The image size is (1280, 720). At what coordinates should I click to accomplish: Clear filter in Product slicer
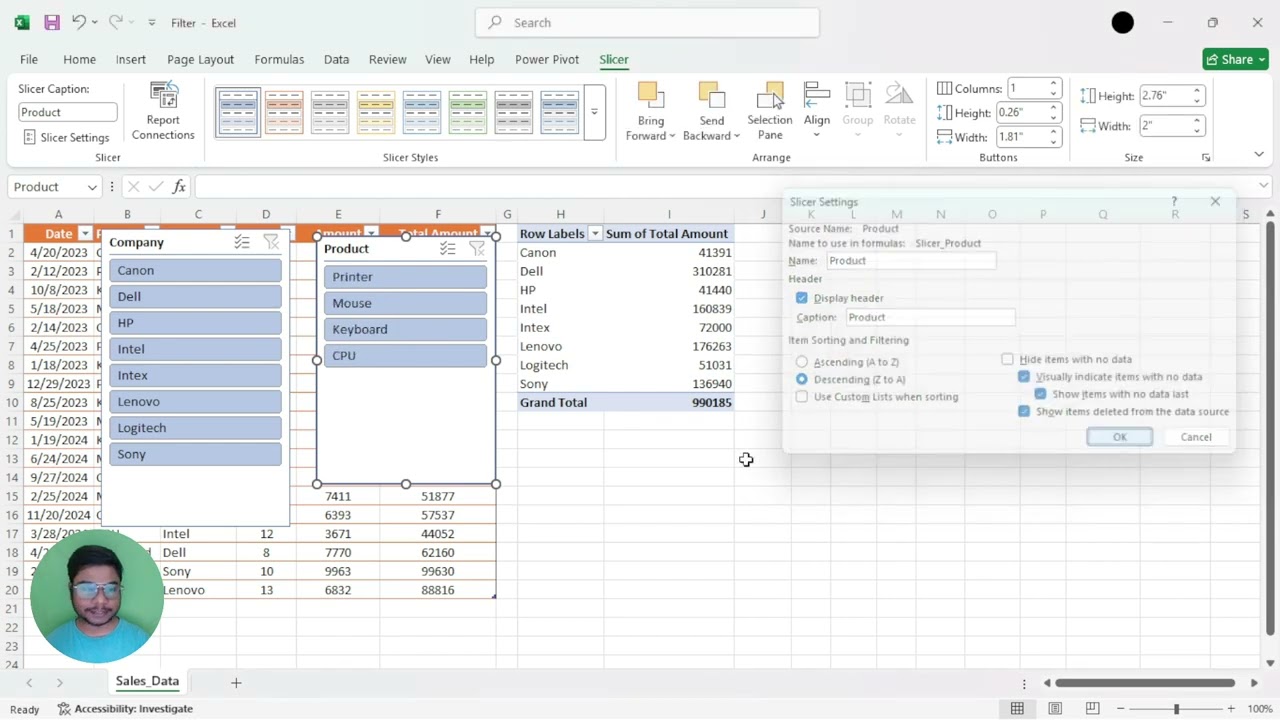(x=477, y=248)
